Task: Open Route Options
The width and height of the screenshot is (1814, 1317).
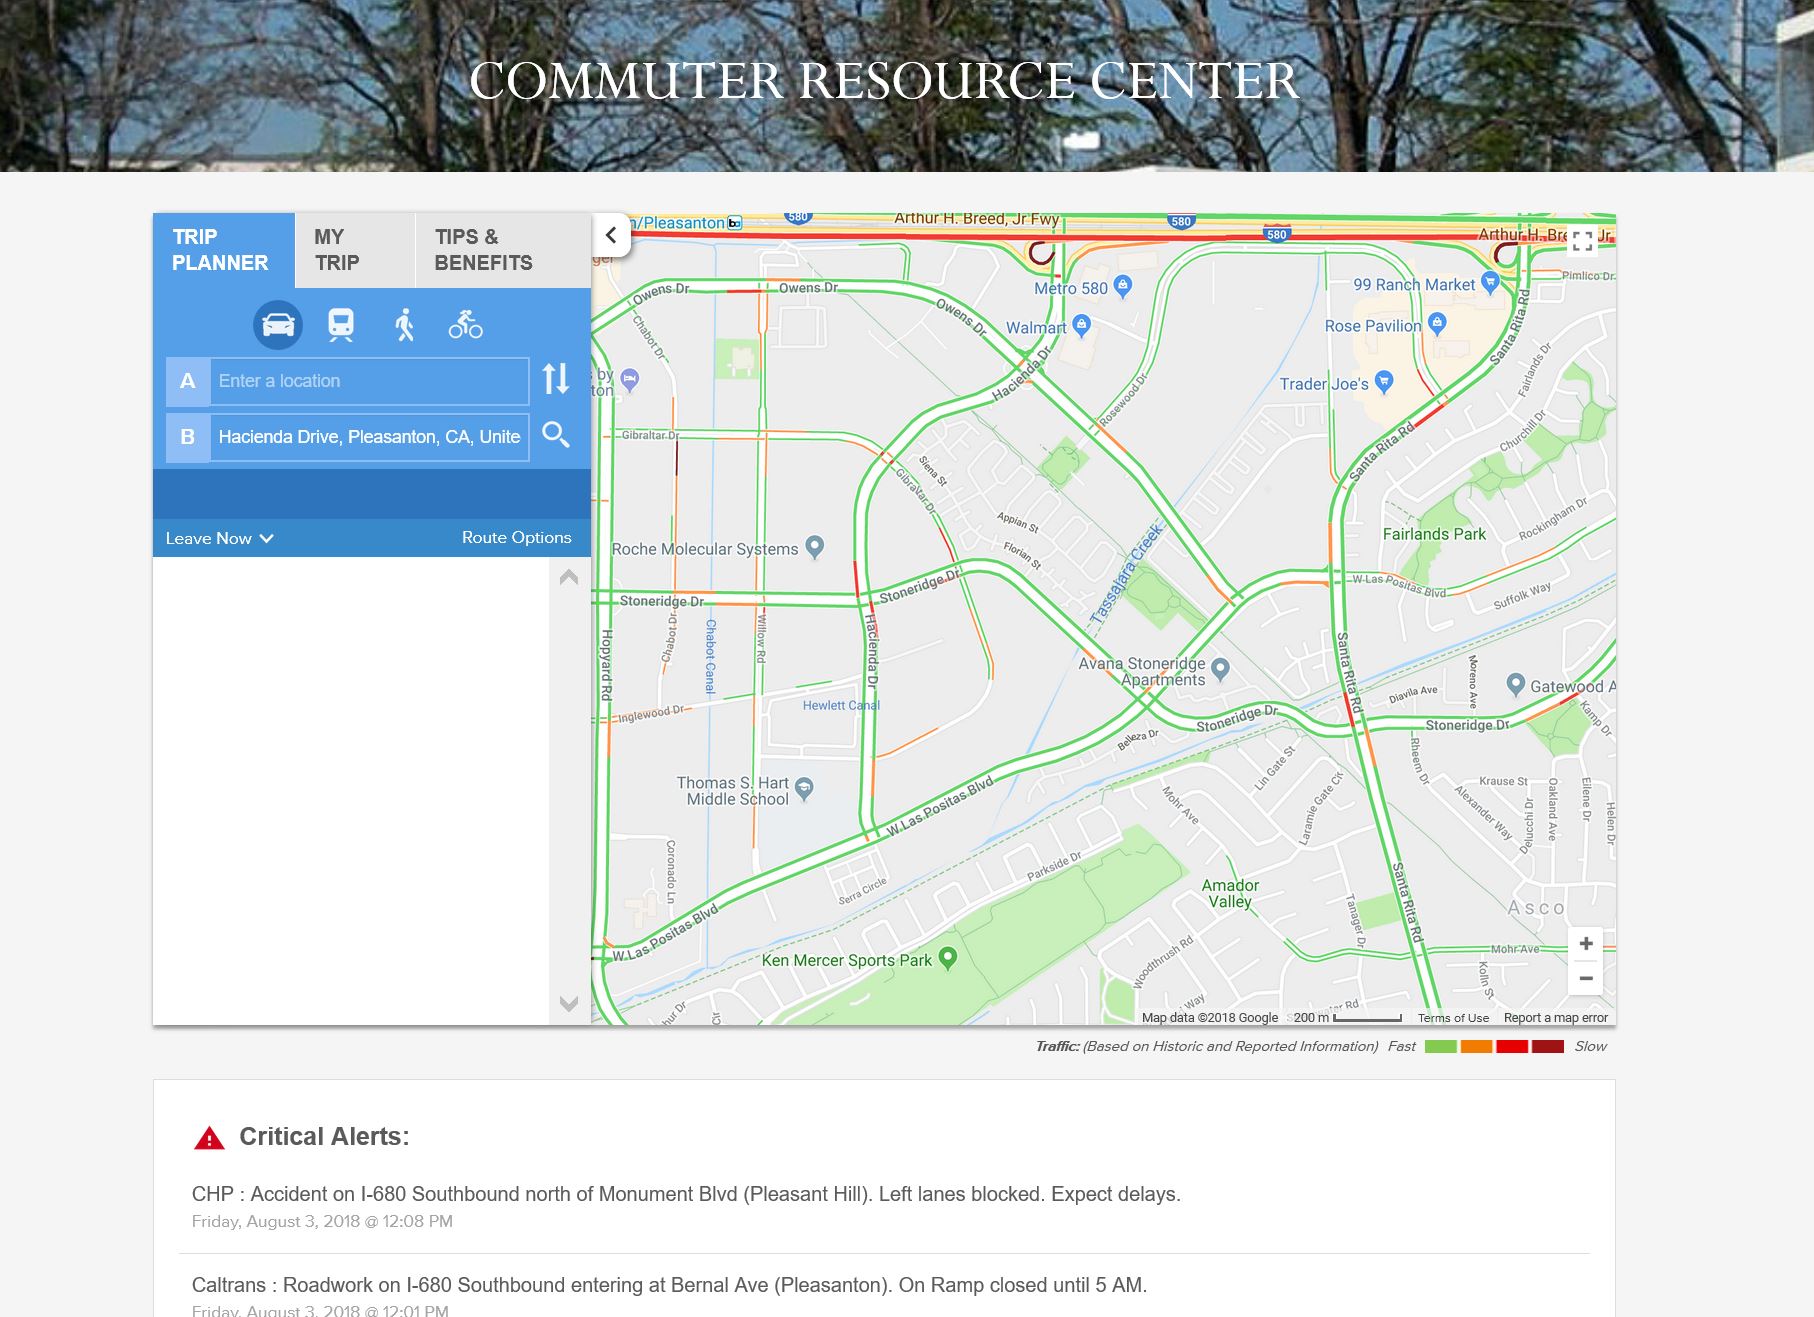Action: click(516, 537)
